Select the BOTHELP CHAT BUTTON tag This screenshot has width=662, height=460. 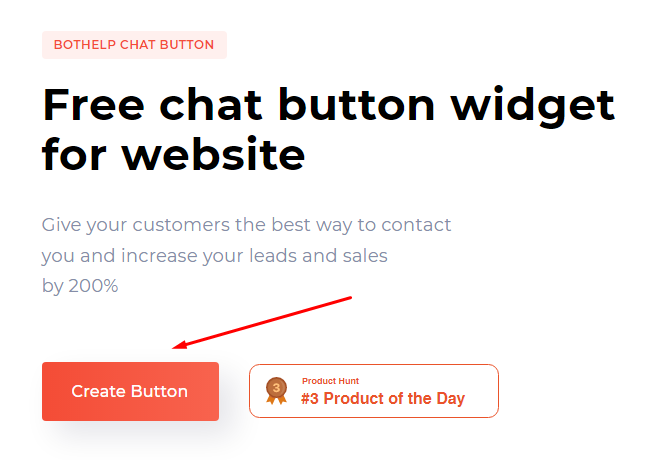134,45
